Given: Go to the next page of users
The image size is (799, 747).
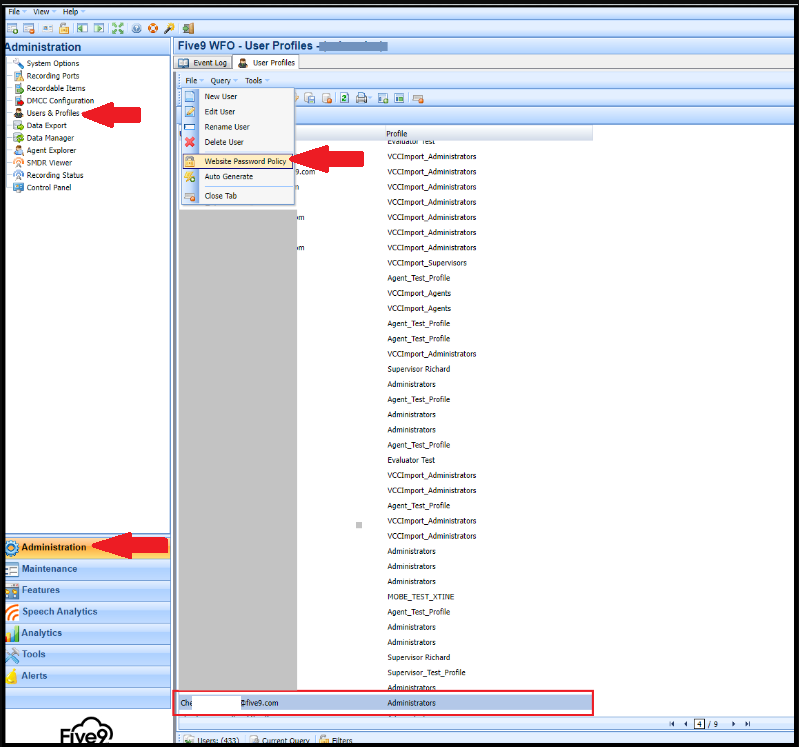Looking at the screenshot, I should (733, 724).
